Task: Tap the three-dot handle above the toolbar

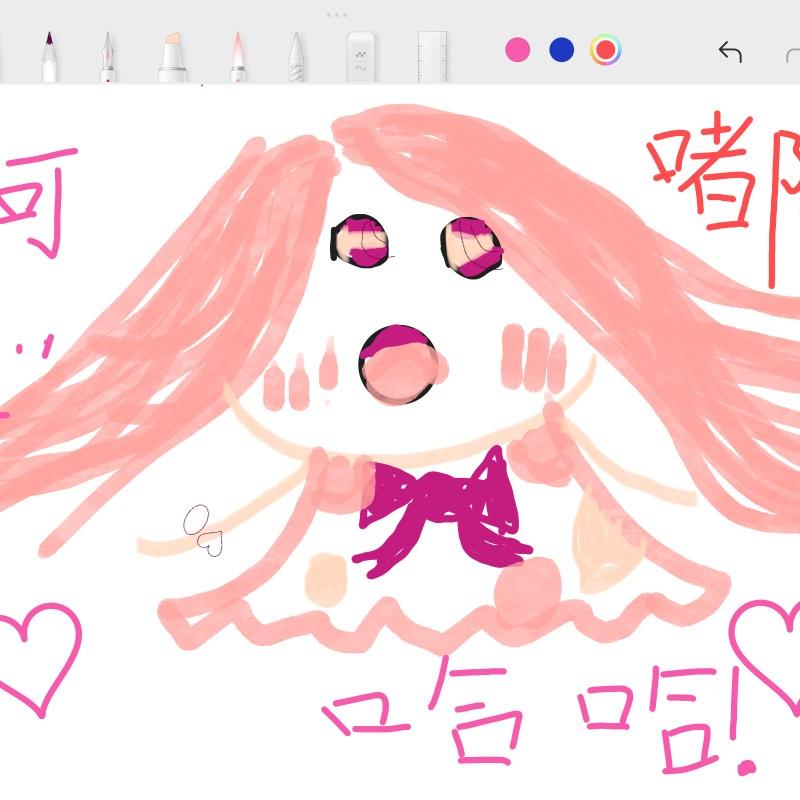Action: tap(337, 15)
